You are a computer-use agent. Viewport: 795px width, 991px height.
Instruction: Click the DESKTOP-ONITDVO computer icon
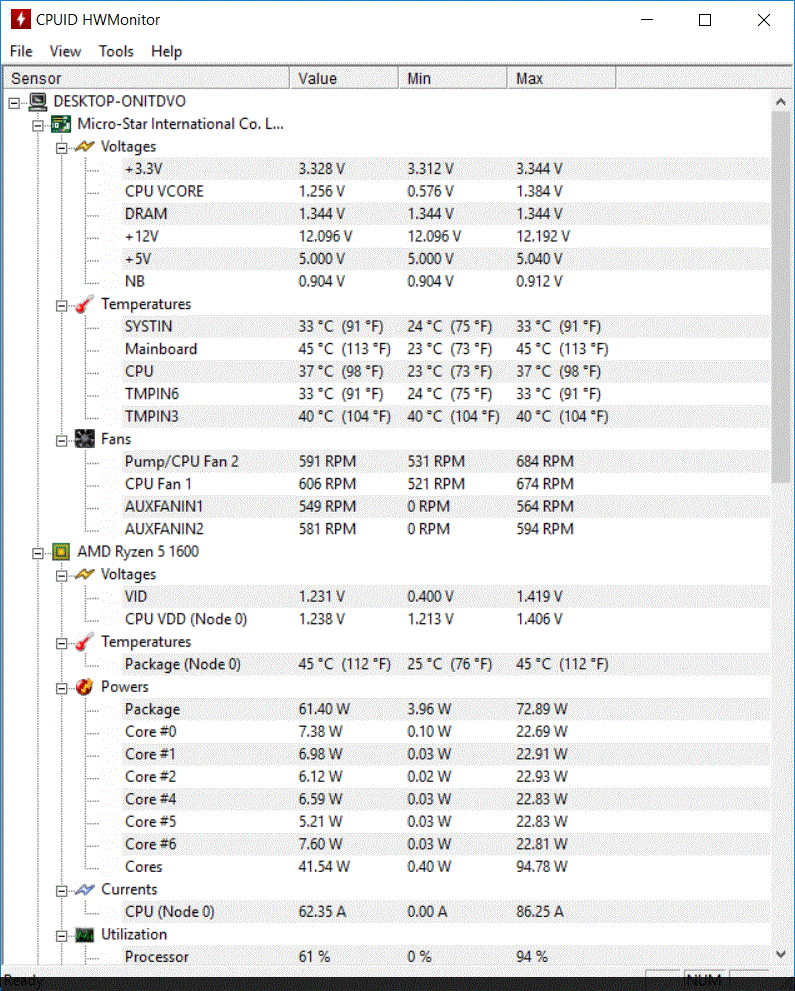pyautogui.click(x=38, y=101)
